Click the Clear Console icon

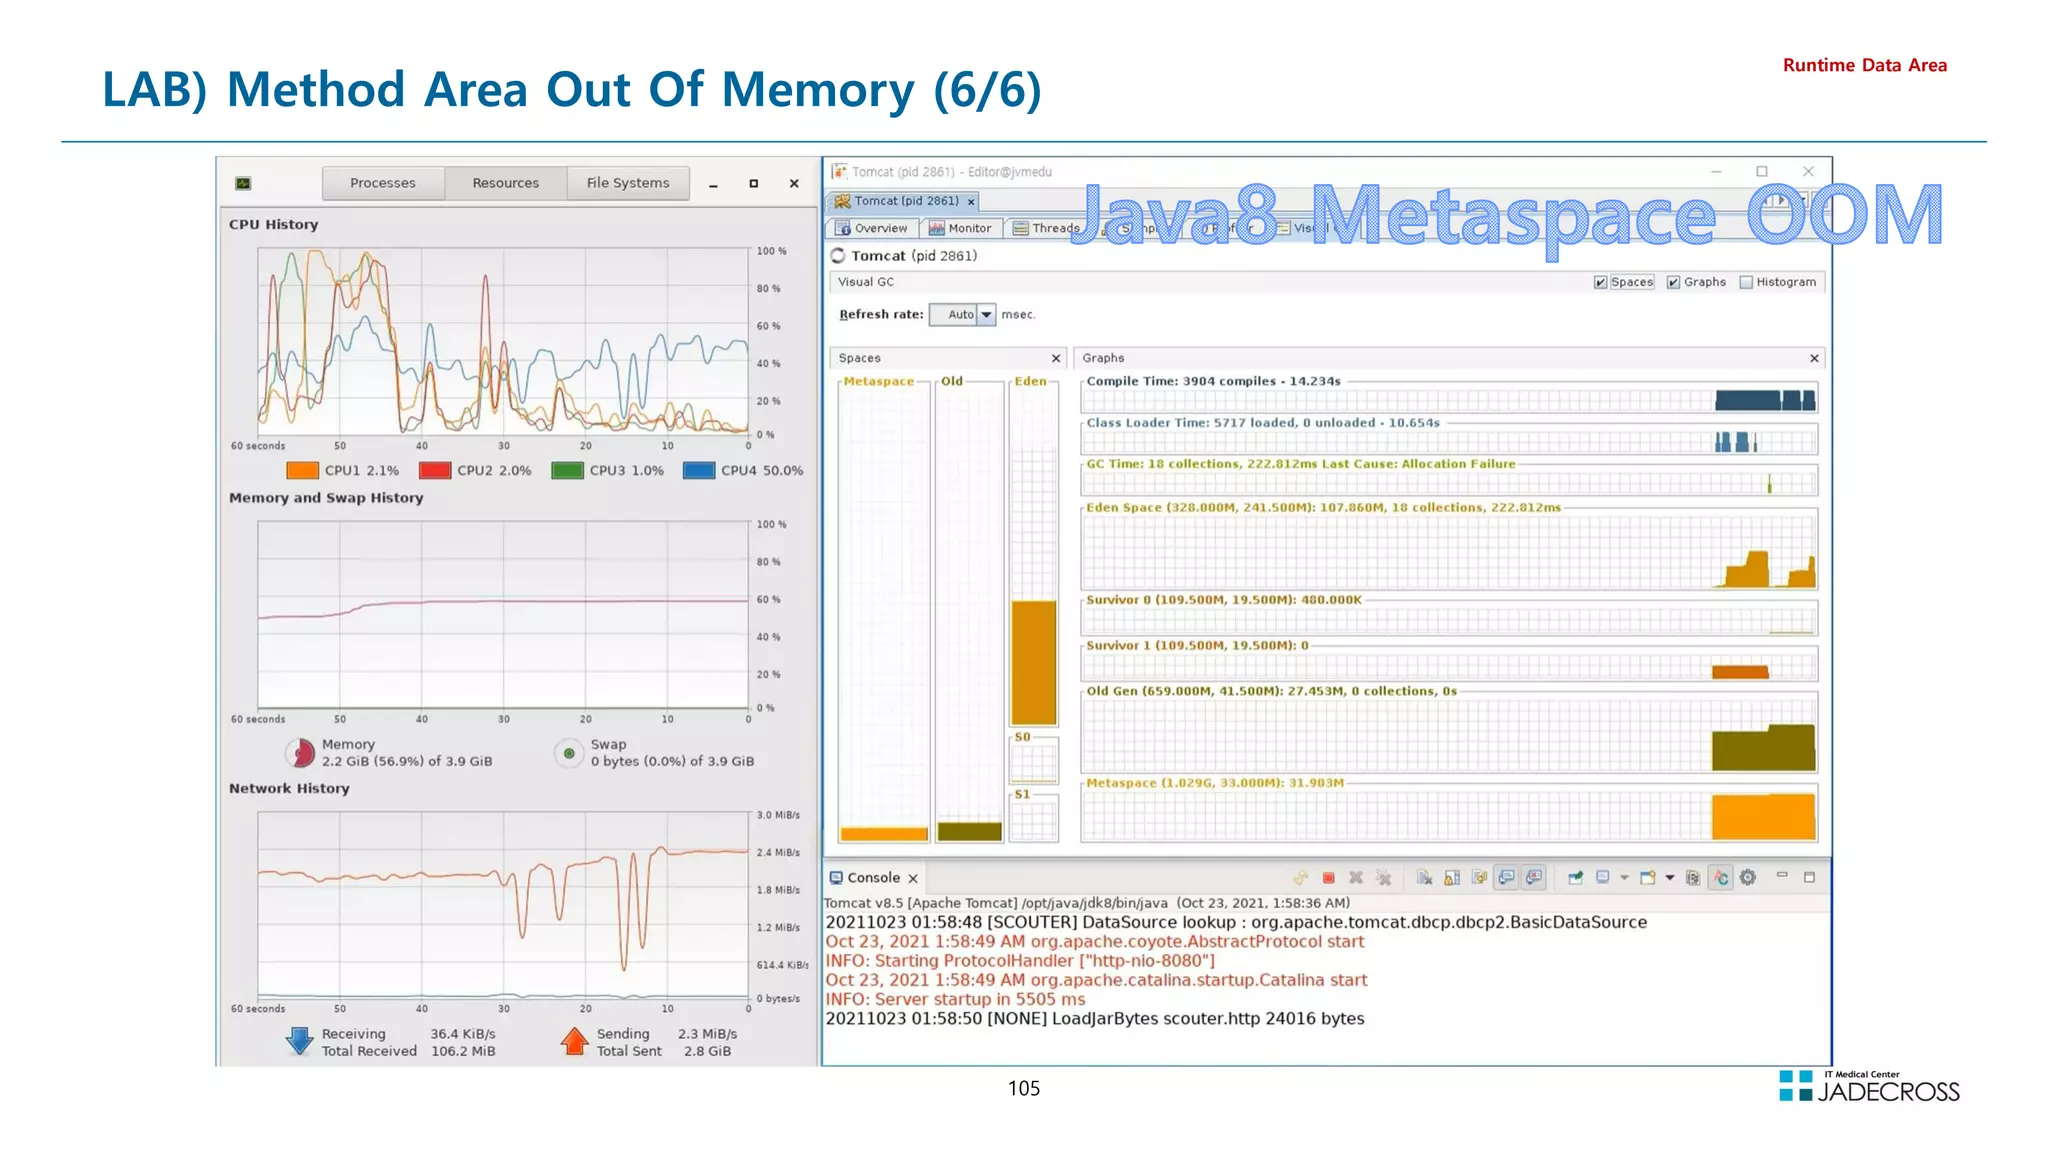(x=1425, y=878)
